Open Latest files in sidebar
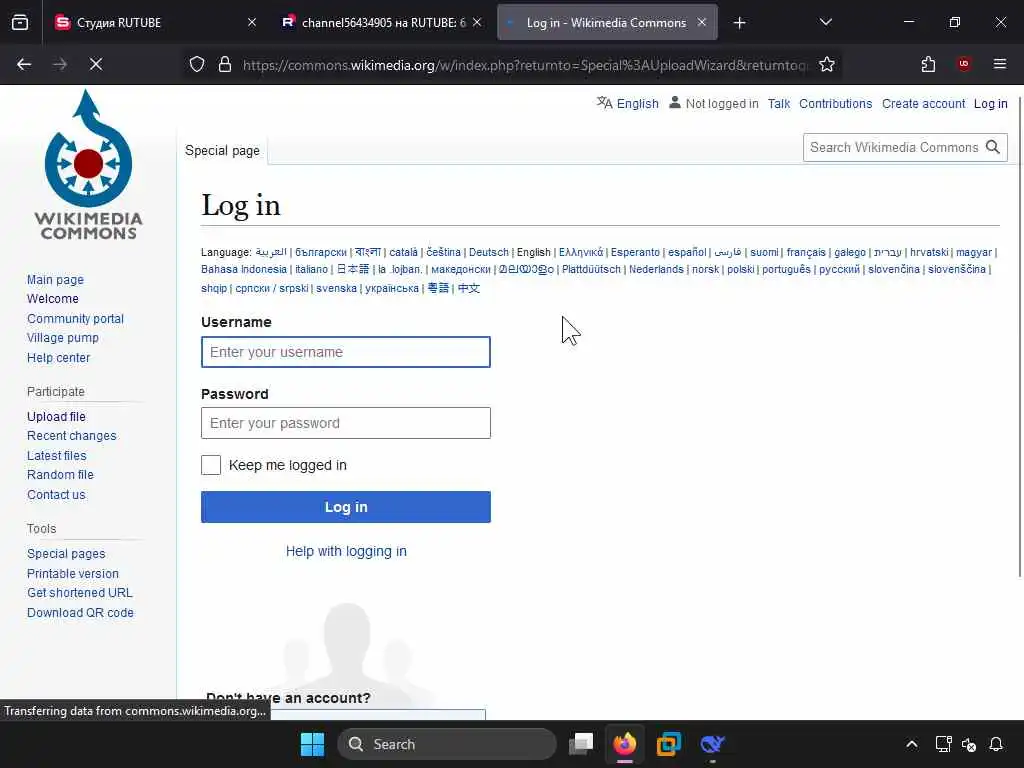Screen dimensions: 1024x768 tap(57, 456)
